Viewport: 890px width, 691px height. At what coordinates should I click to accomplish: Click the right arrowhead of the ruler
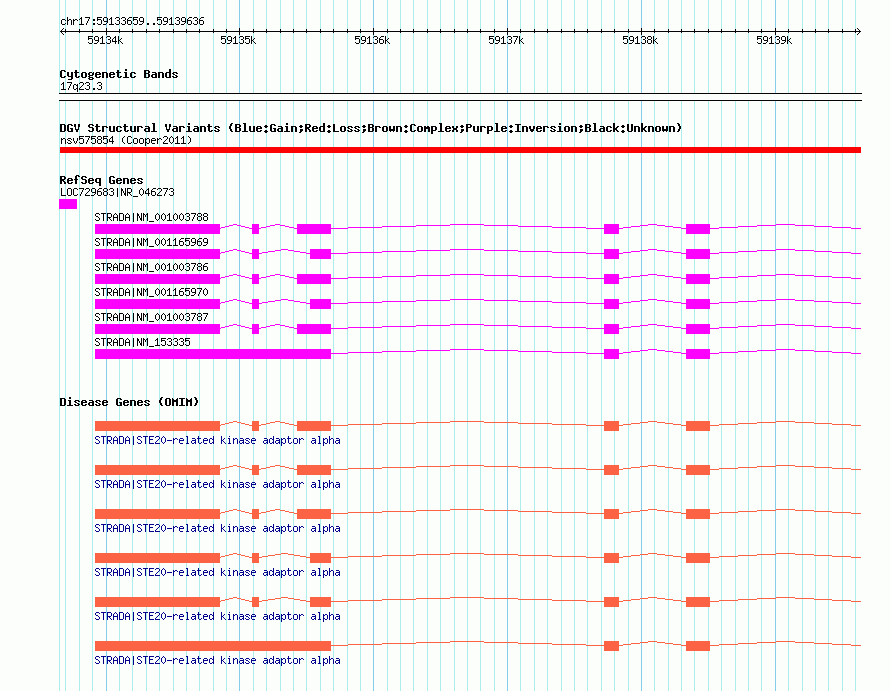click(x=858, y=31)
